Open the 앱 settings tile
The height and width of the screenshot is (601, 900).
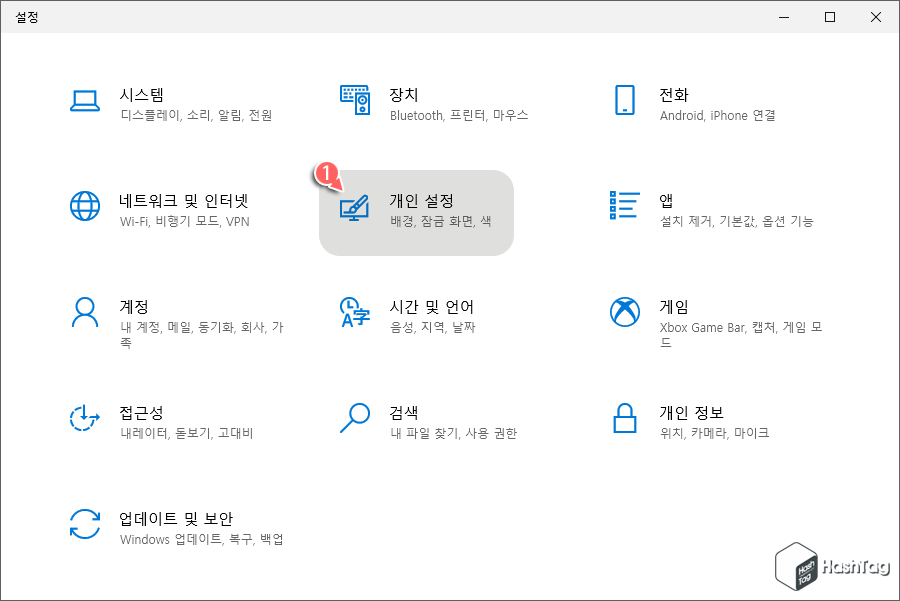(x=680, y=210)
